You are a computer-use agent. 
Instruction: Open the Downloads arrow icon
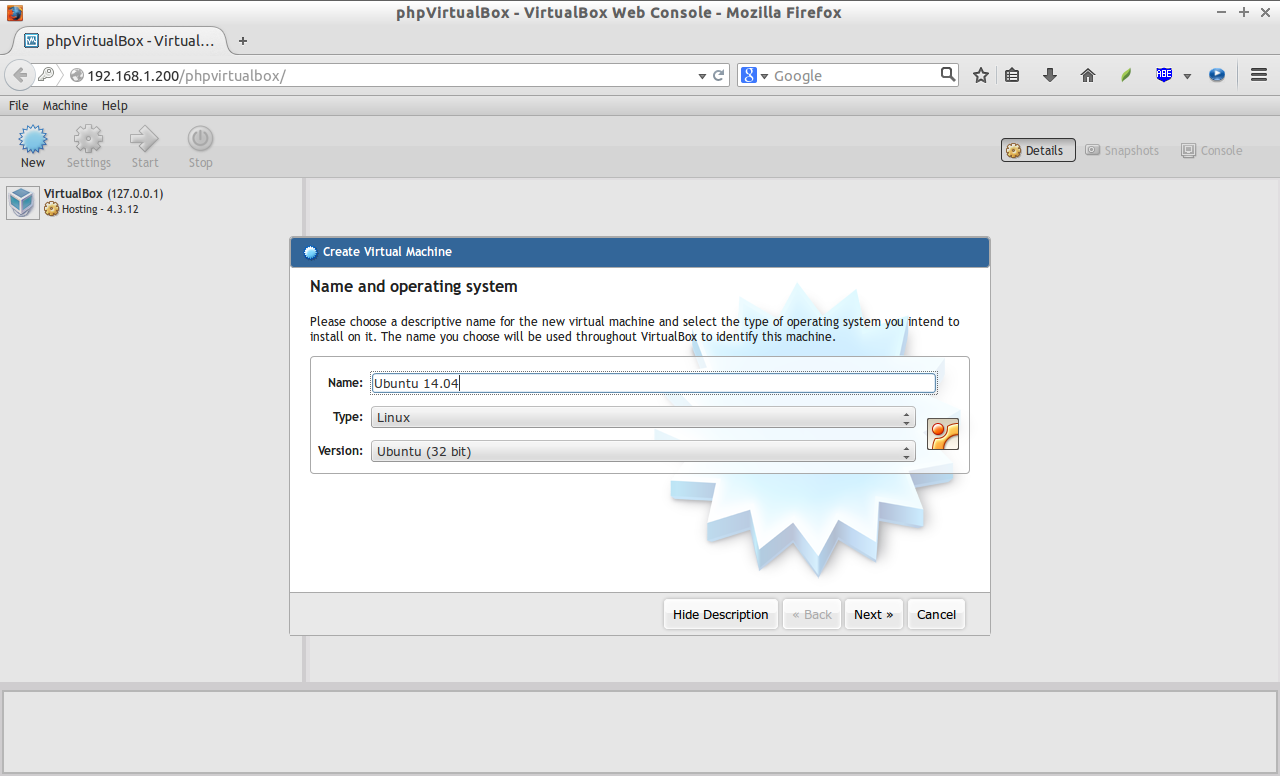click(1050, 75)
